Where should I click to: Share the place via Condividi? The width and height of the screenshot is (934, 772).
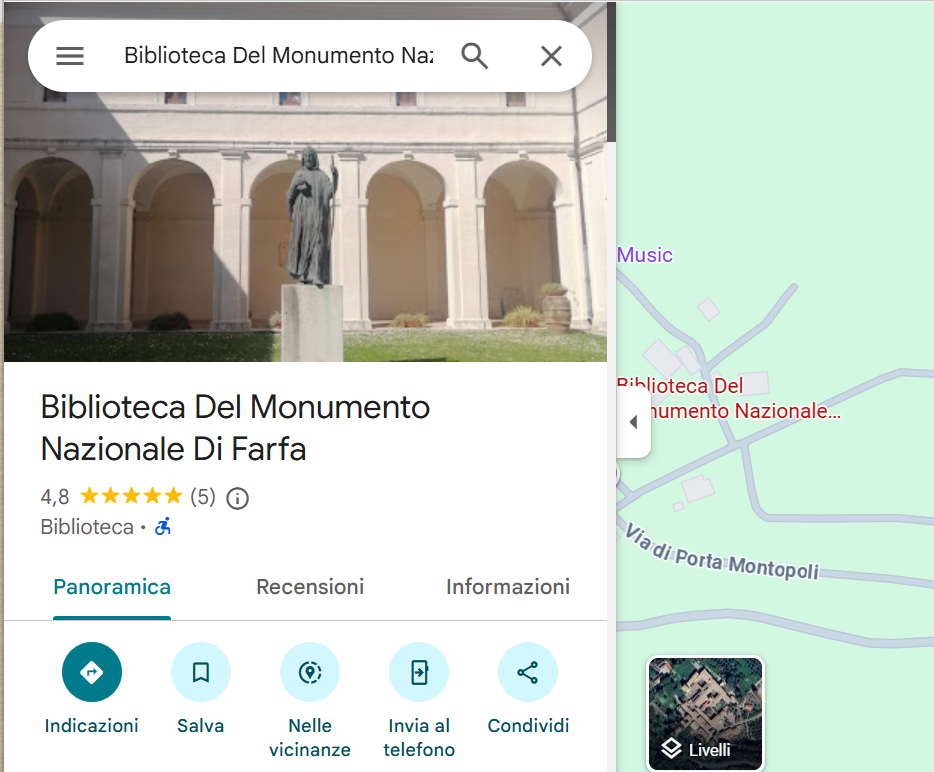pyautogui.click(x=528, y=672)
